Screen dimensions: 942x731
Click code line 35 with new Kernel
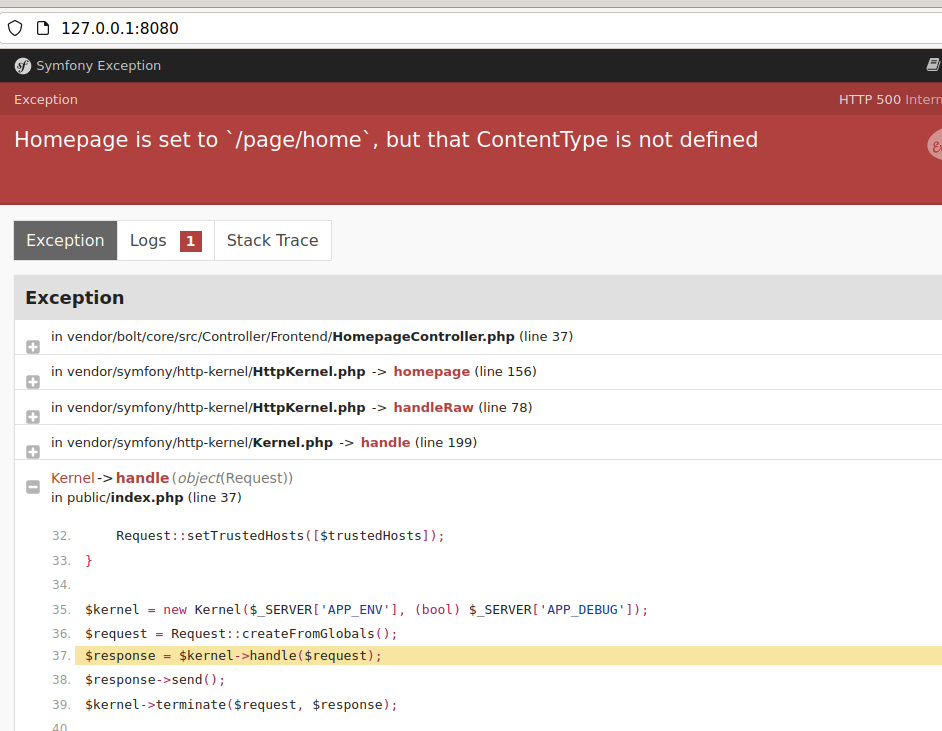(x=366, y=610)
